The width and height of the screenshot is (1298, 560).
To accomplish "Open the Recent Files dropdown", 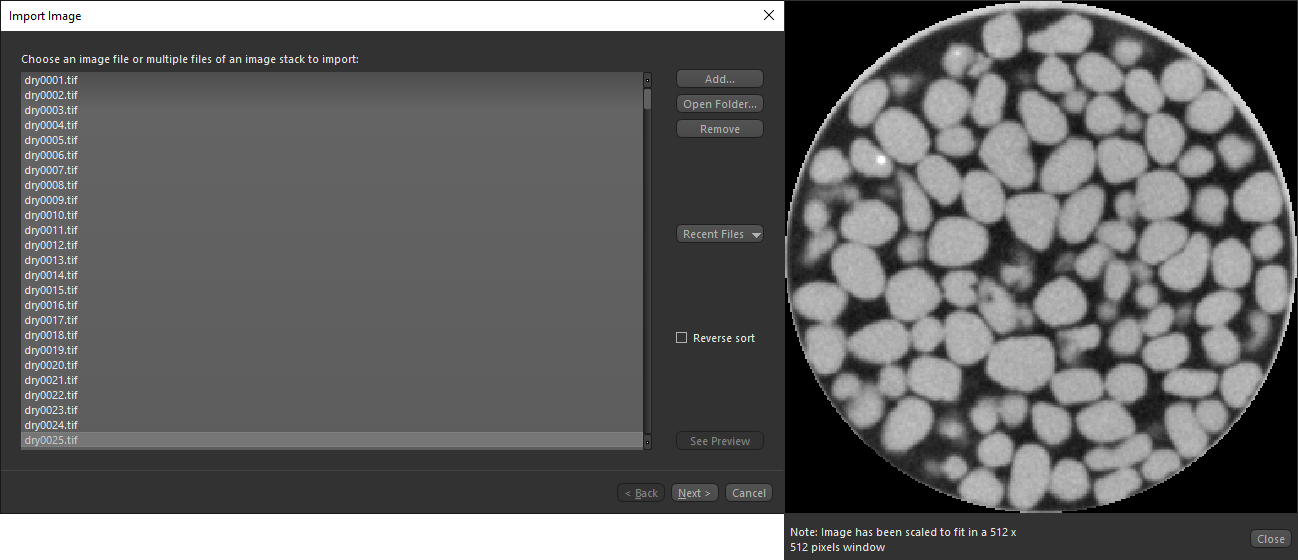I will coord(719,234).
